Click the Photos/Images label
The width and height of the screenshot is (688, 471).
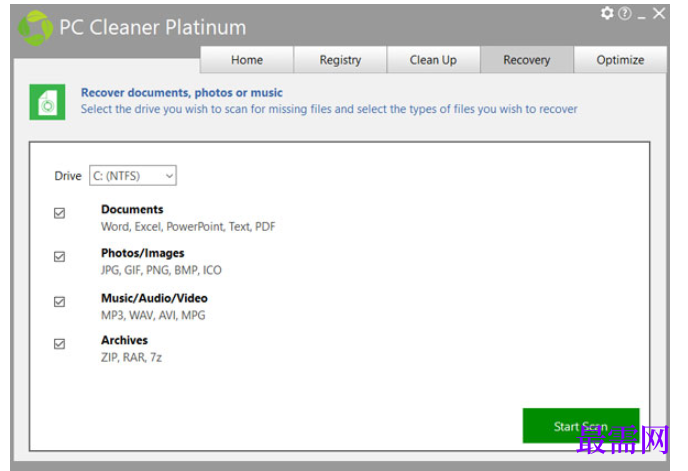coord(143,253)
